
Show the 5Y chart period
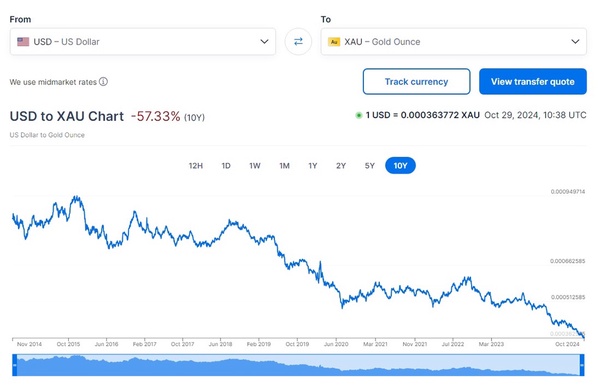370,166
